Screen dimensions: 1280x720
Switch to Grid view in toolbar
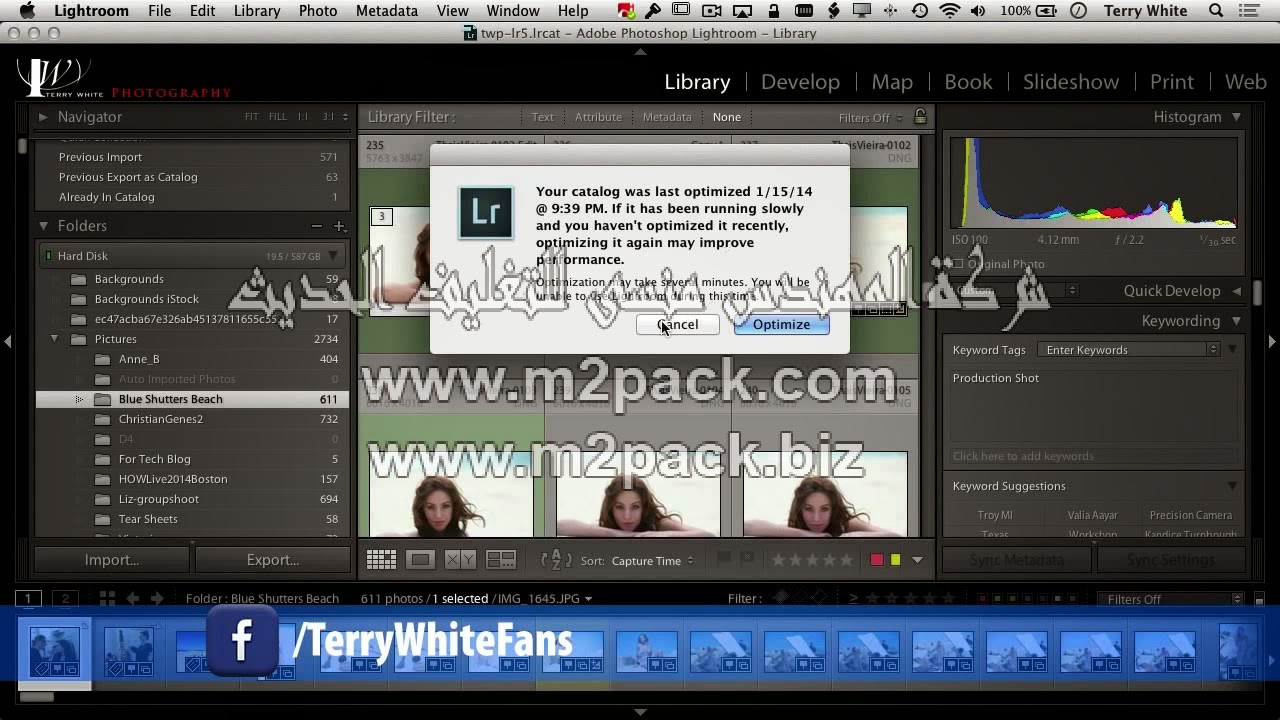(x=381, y=560)
